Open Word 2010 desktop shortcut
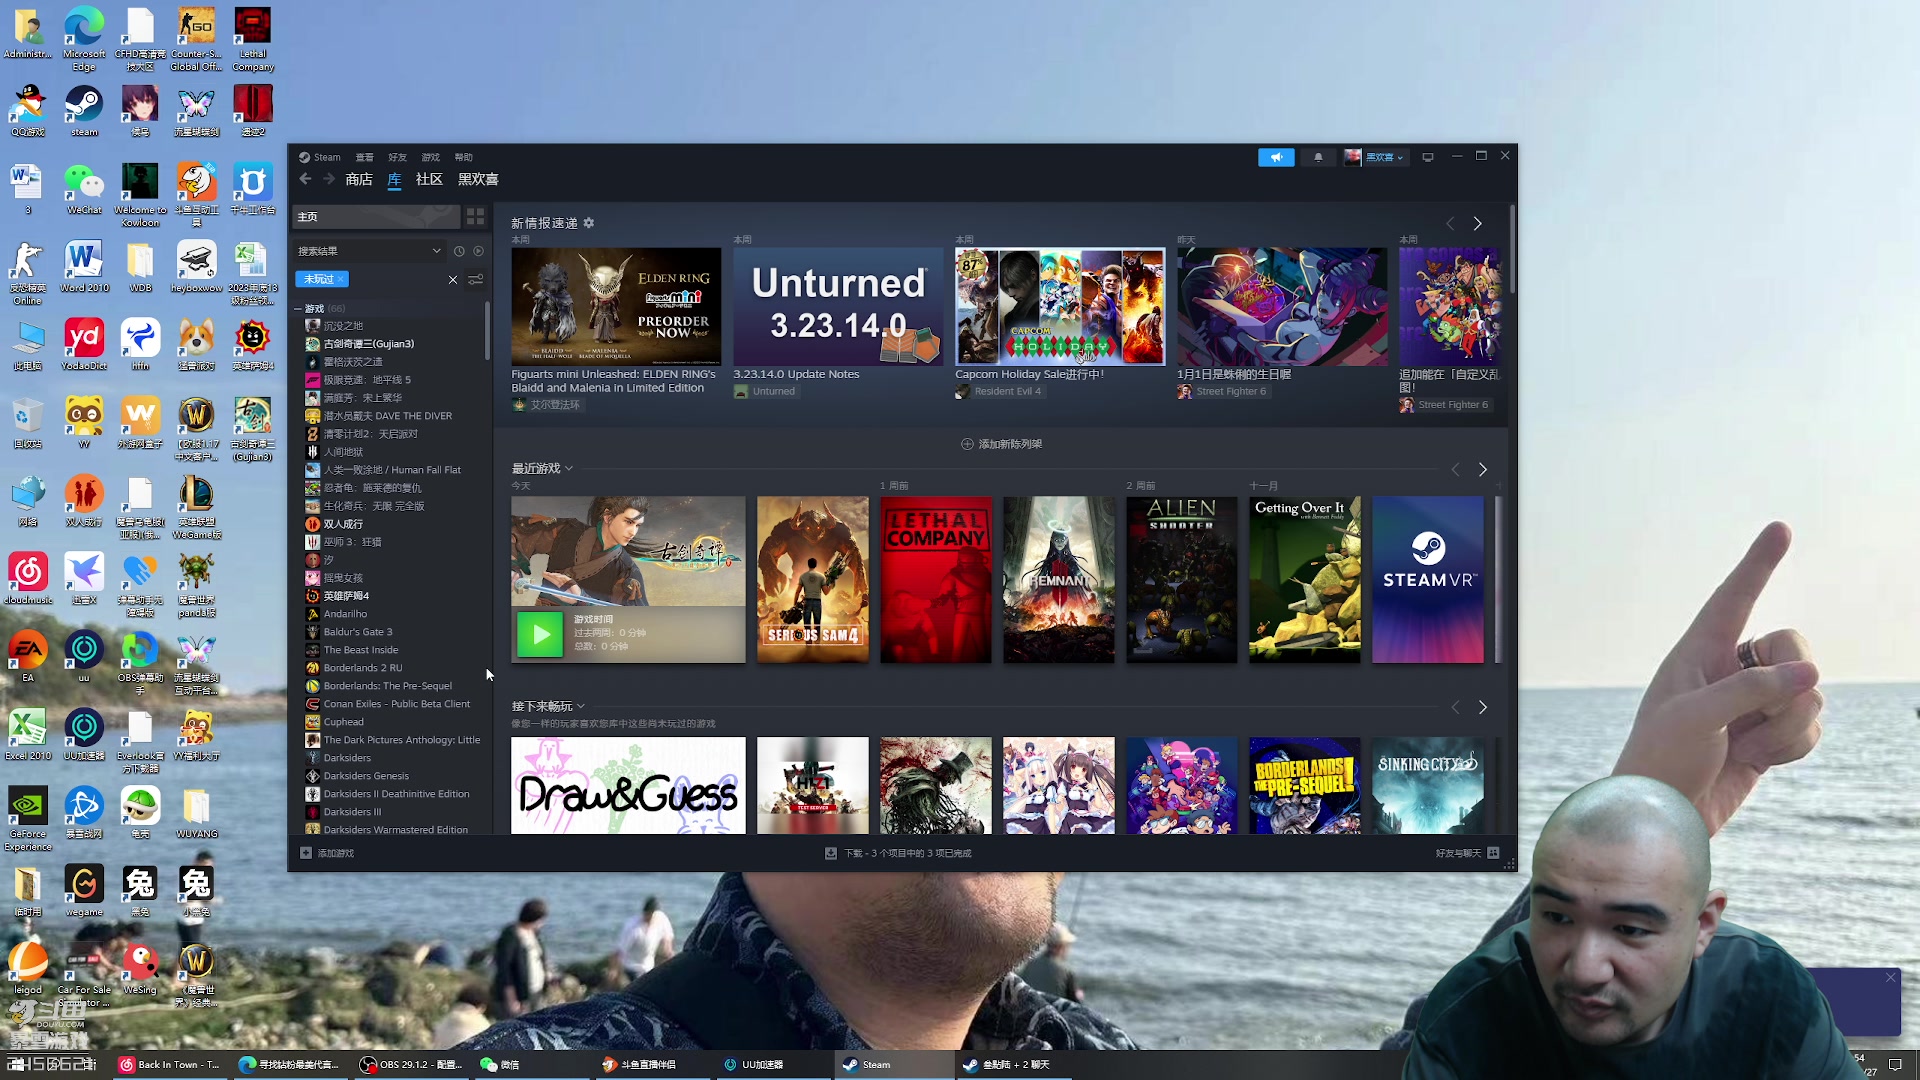This screenshot has width=1920, height=1080. click(84, 267)
